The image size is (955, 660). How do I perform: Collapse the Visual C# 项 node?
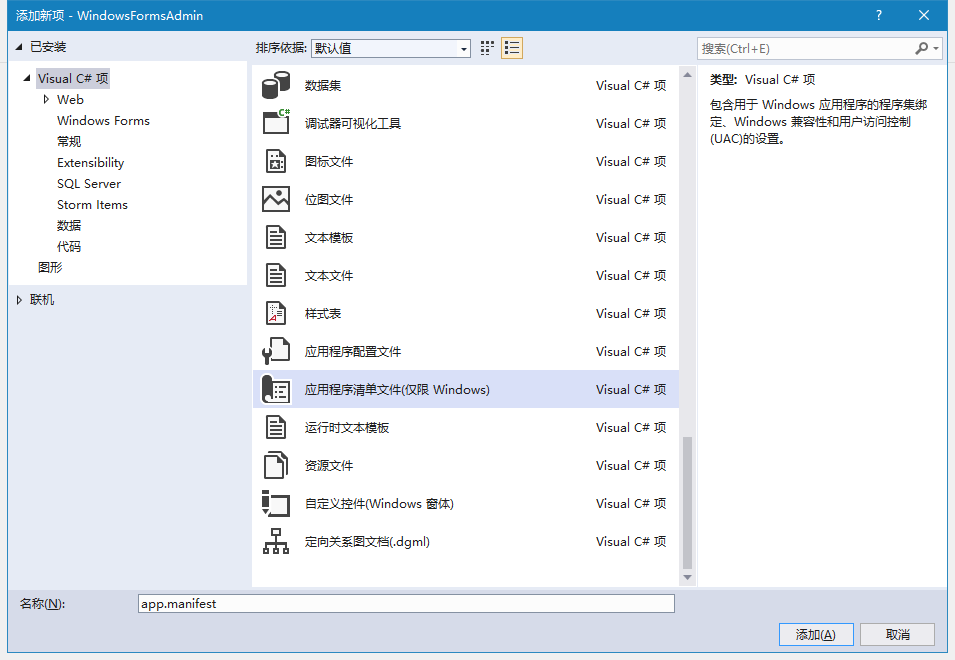click(x=27, y=77)
